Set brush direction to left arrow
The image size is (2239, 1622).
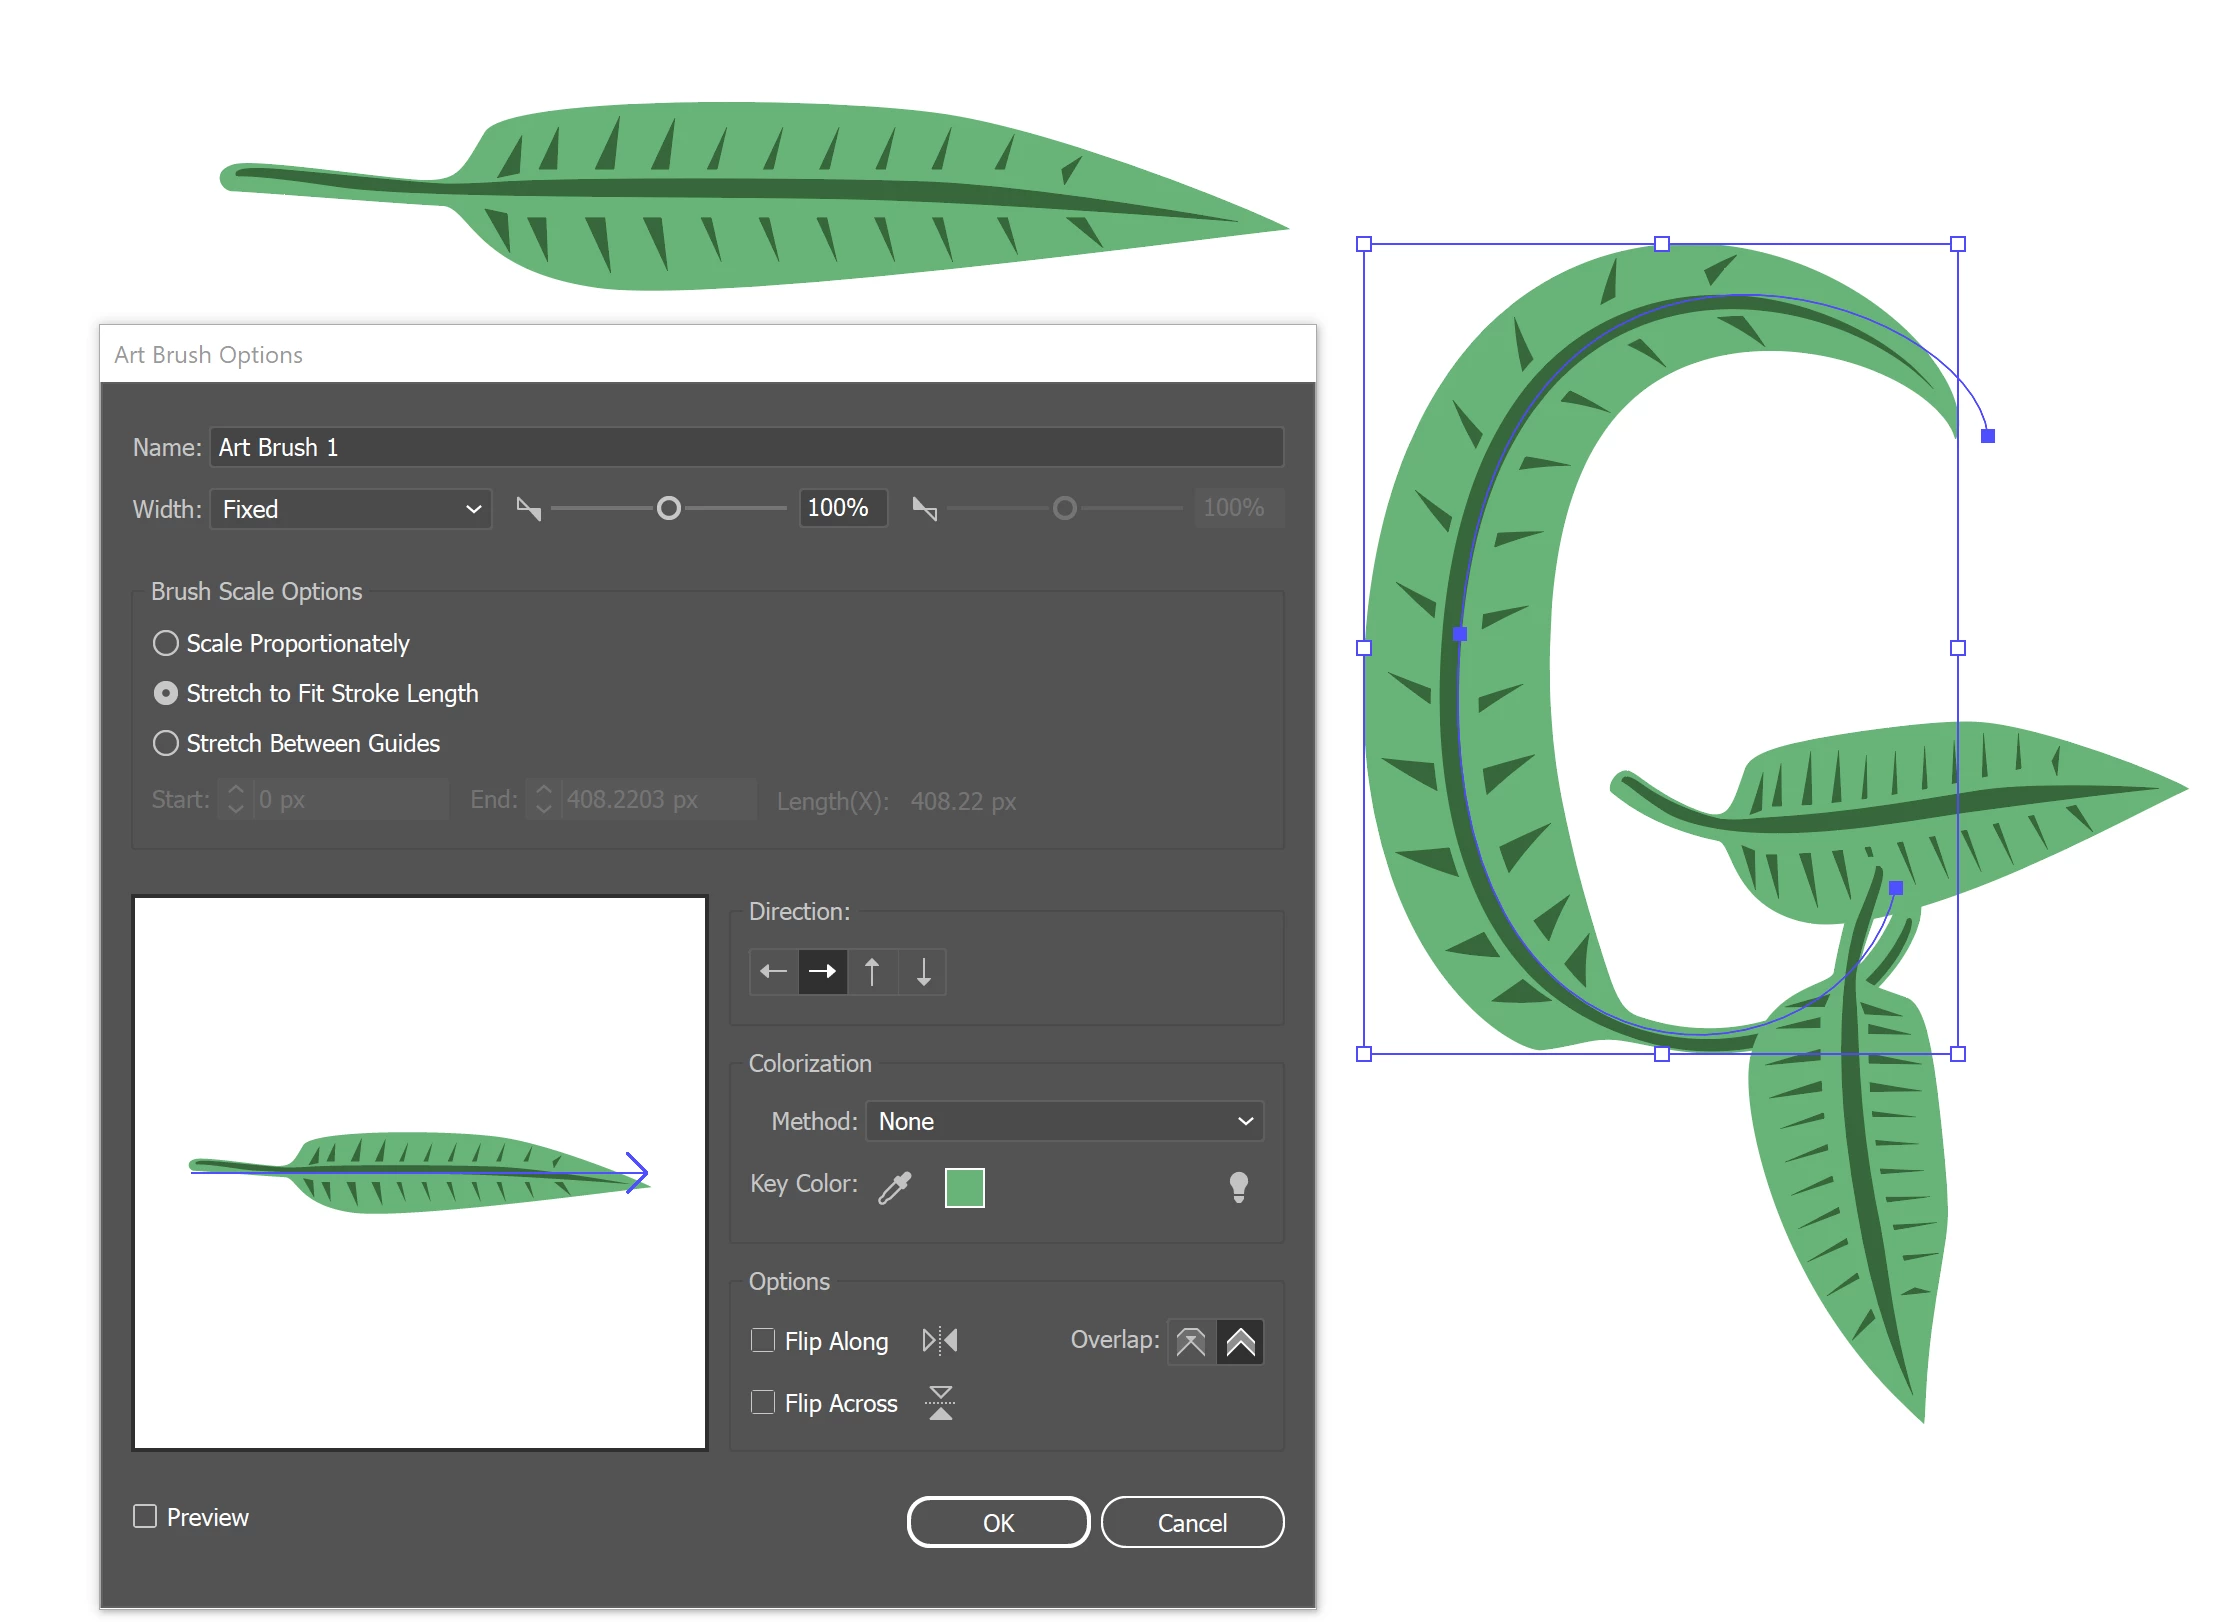point(773,971)
